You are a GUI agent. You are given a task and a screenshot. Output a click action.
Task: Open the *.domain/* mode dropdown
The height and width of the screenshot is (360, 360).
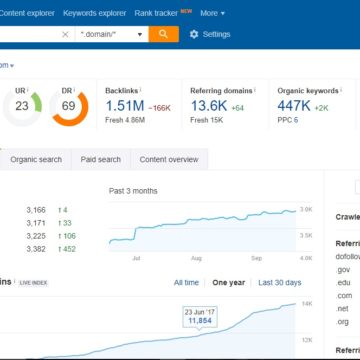click(x=112, y=34)
